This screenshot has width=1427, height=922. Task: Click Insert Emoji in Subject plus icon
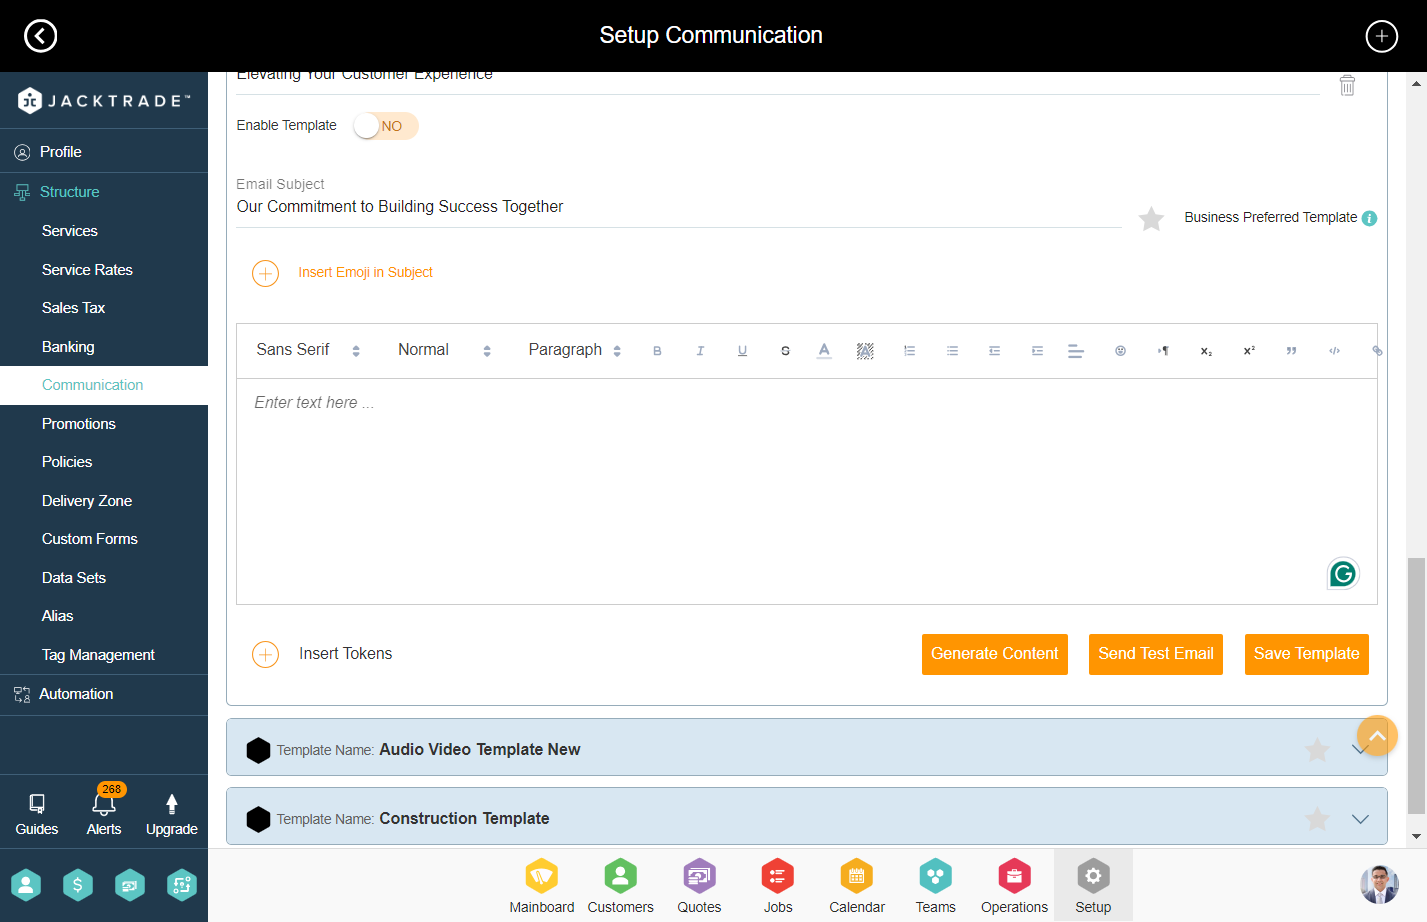coord(265,273)
